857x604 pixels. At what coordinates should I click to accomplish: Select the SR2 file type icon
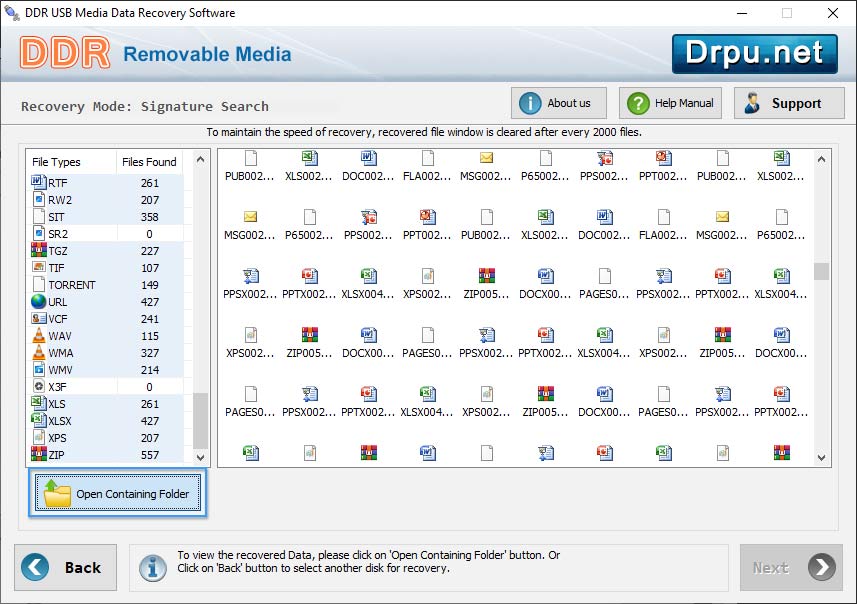pos(39,233)
